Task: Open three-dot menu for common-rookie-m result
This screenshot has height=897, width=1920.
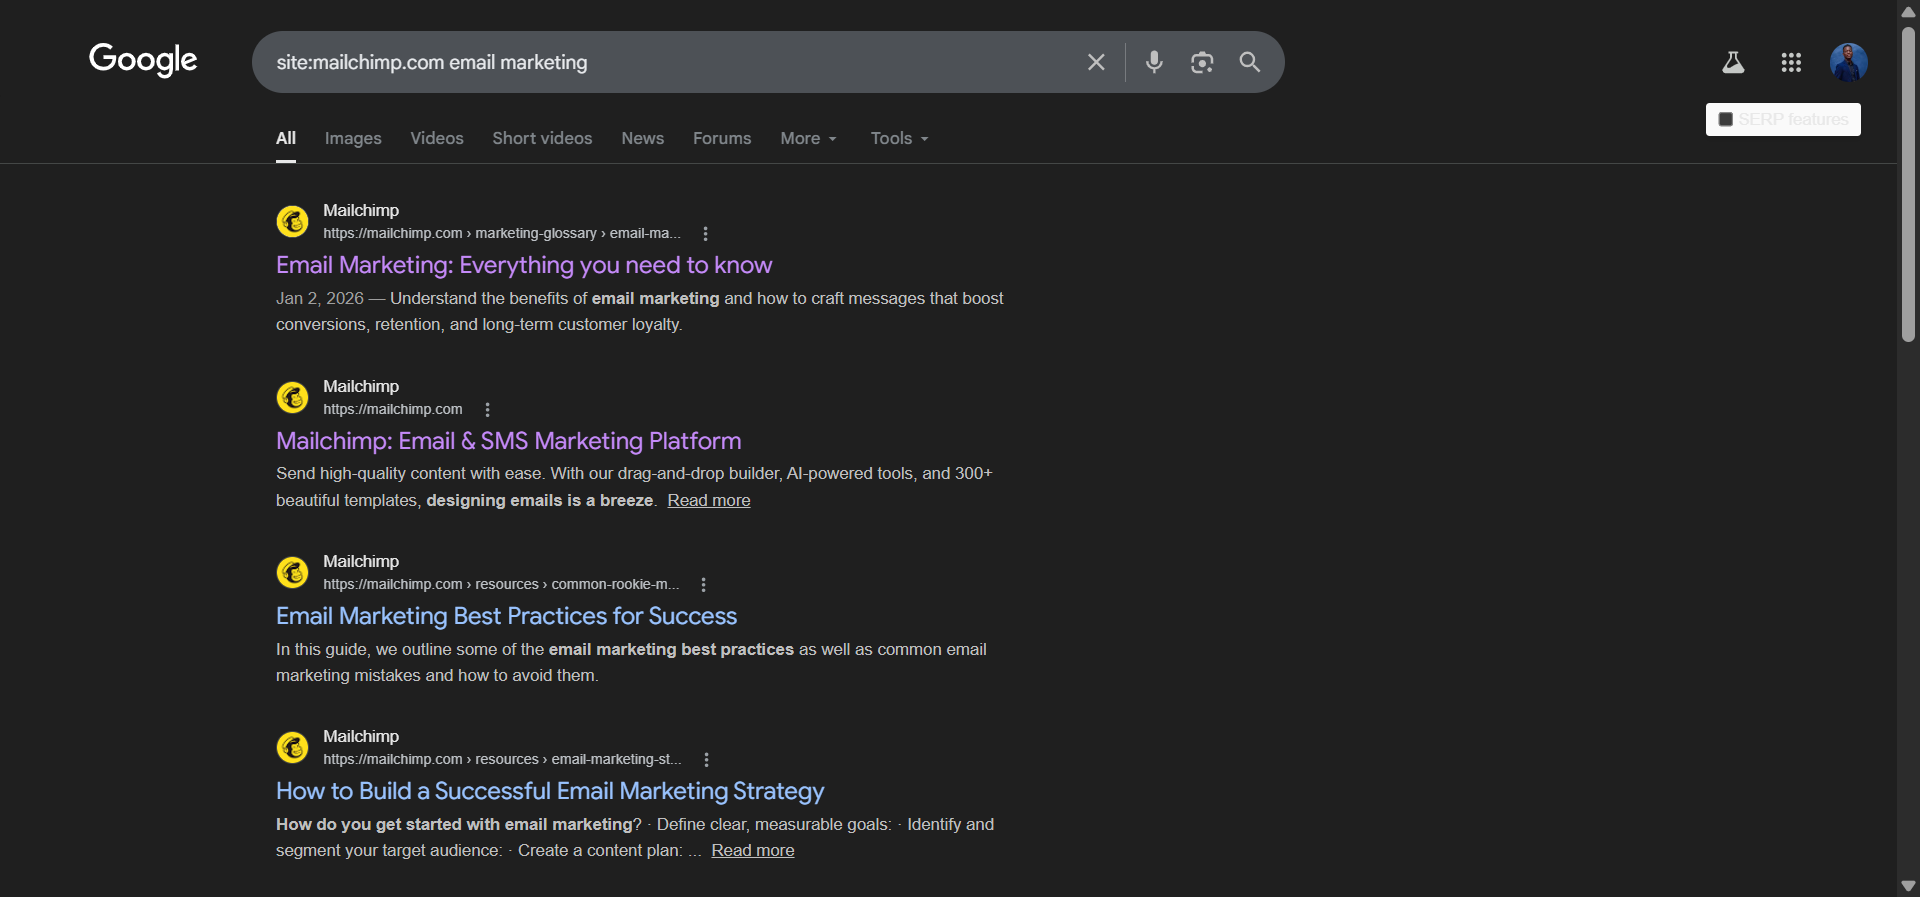Action: pyautogui.click(x=704, y=584)
